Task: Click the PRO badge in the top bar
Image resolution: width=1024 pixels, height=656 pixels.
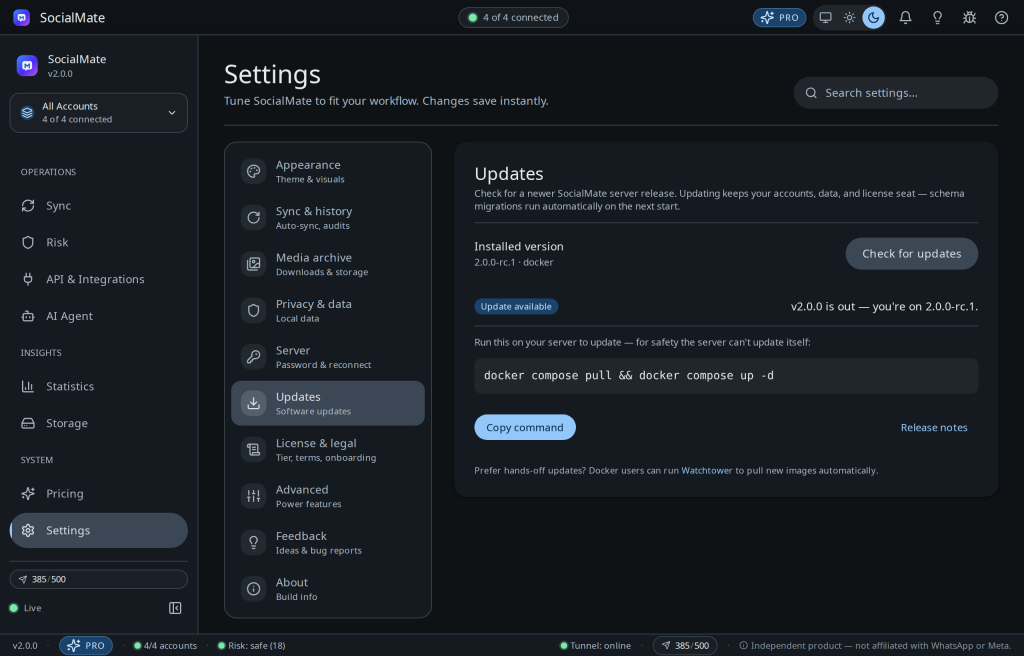Action: pos(779,18)
